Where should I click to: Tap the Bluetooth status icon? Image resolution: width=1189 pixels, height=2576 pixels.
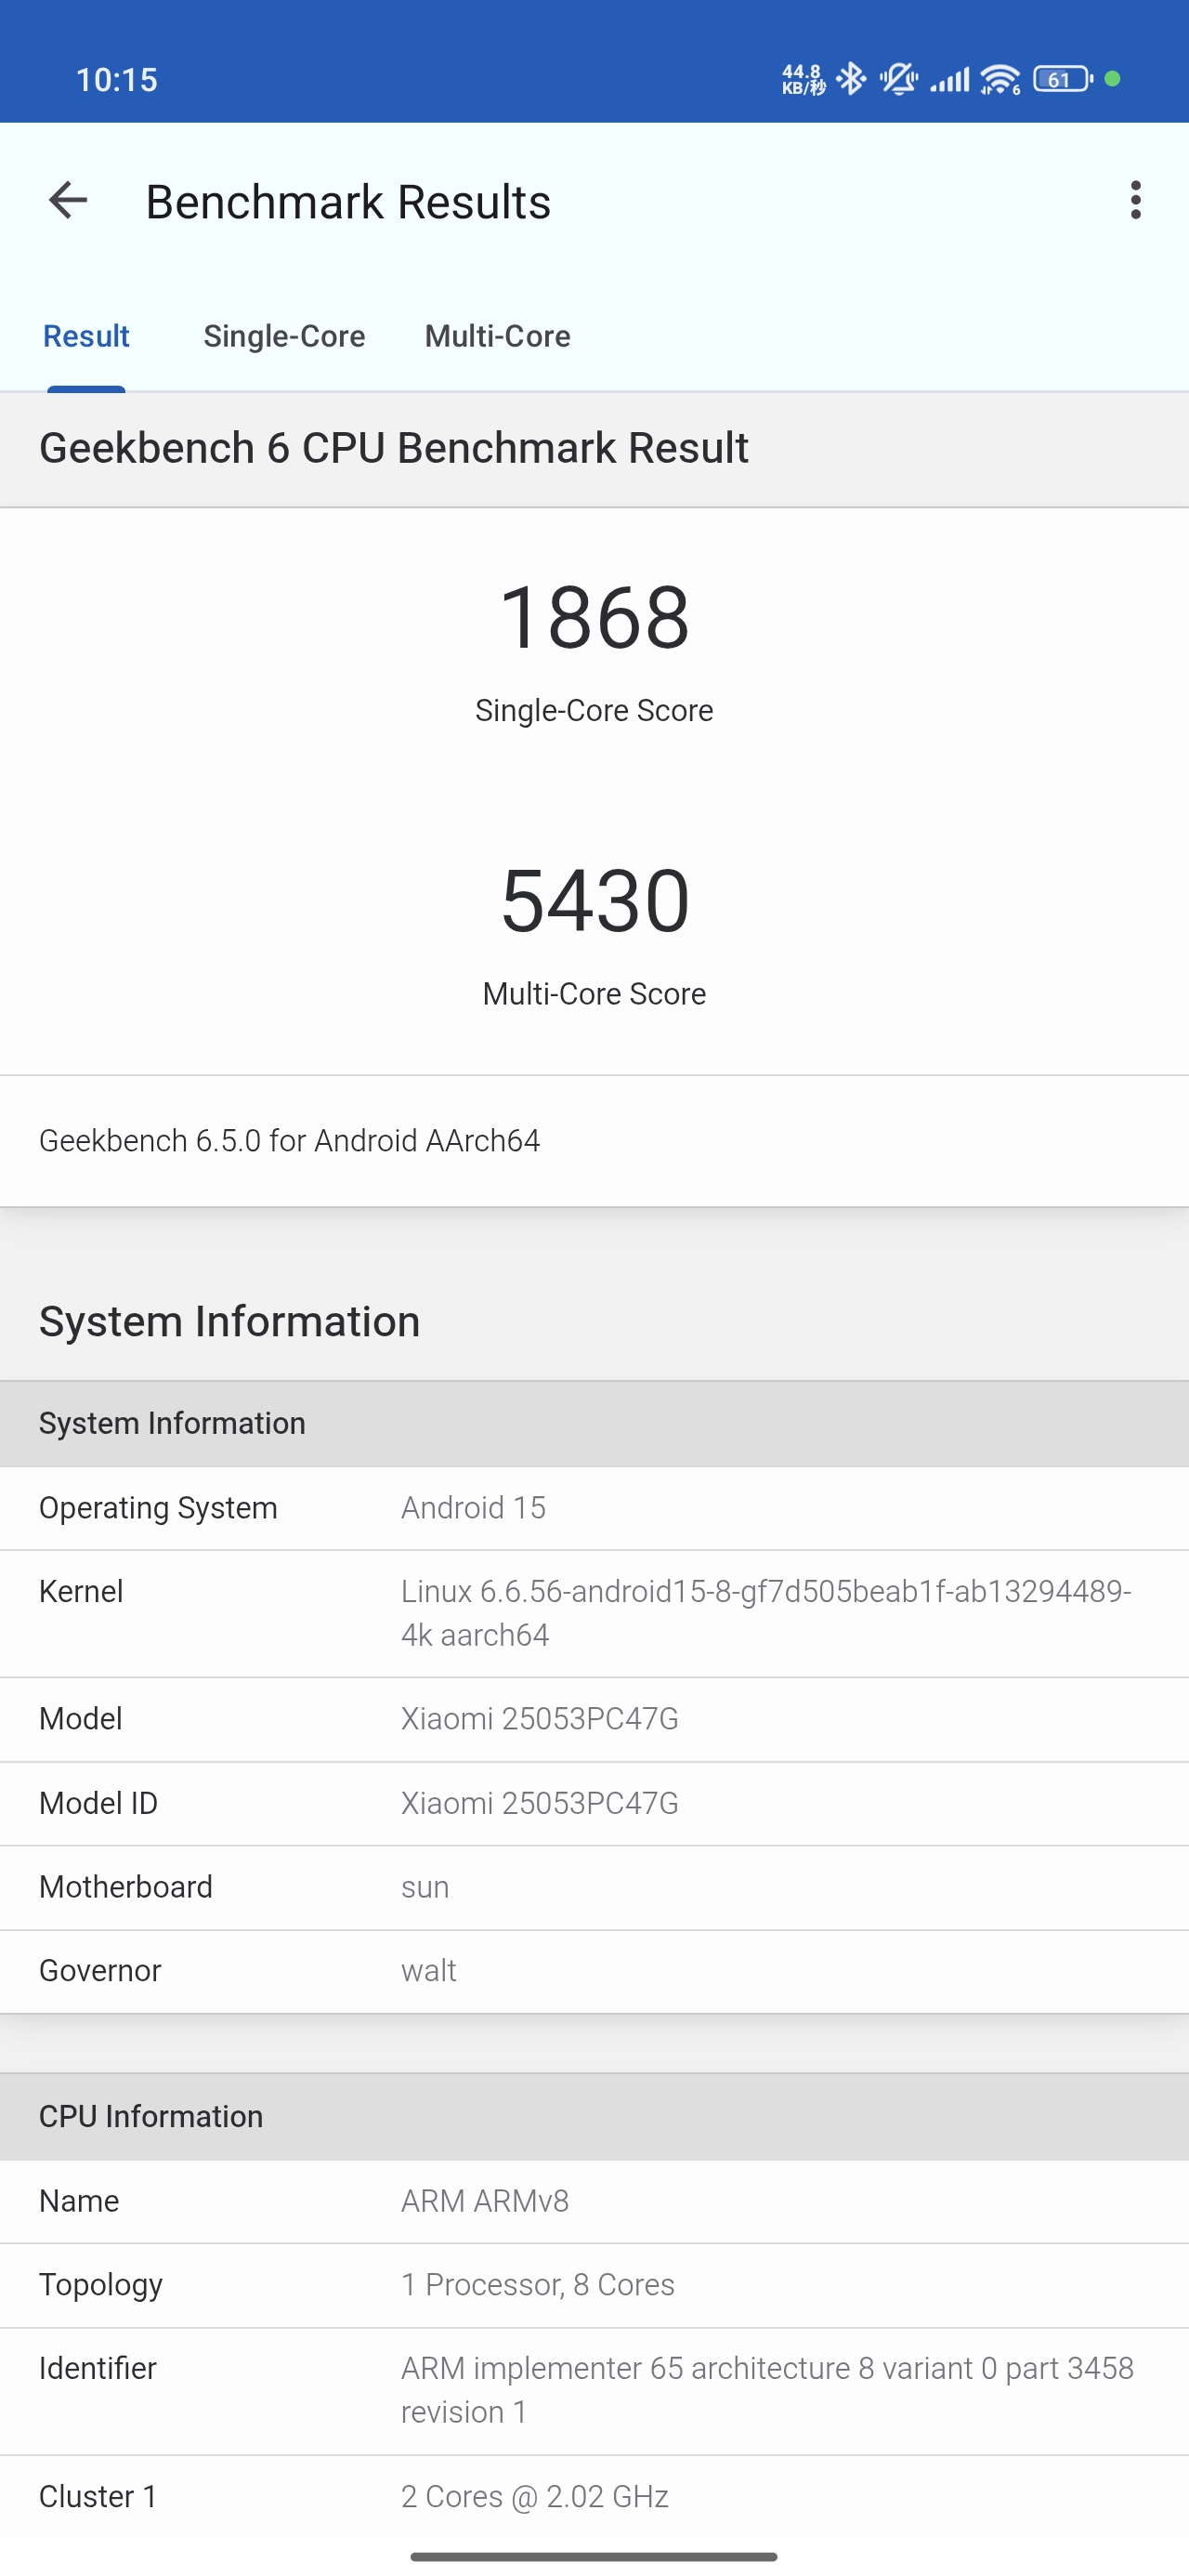click(851, 79)
